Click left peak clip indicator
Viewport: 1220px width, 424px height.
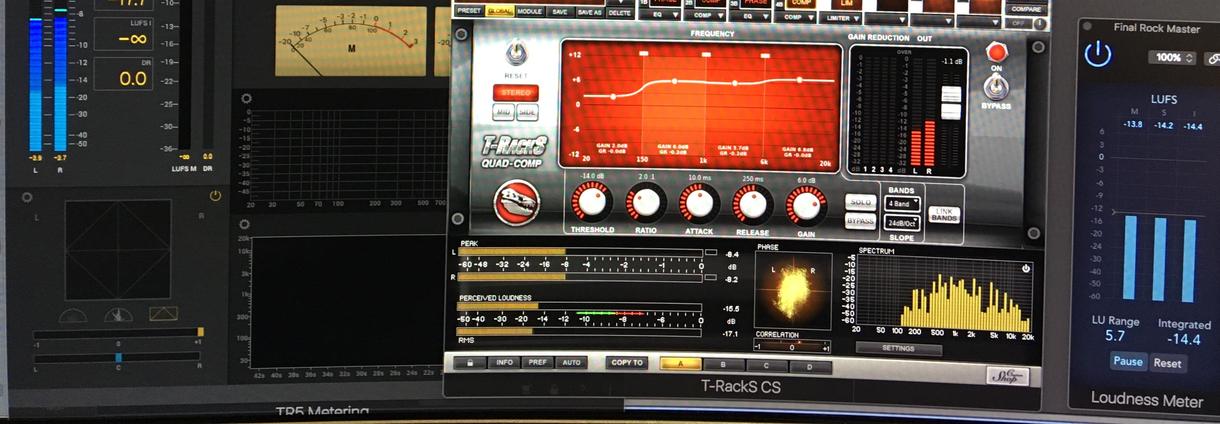(711, 253)
